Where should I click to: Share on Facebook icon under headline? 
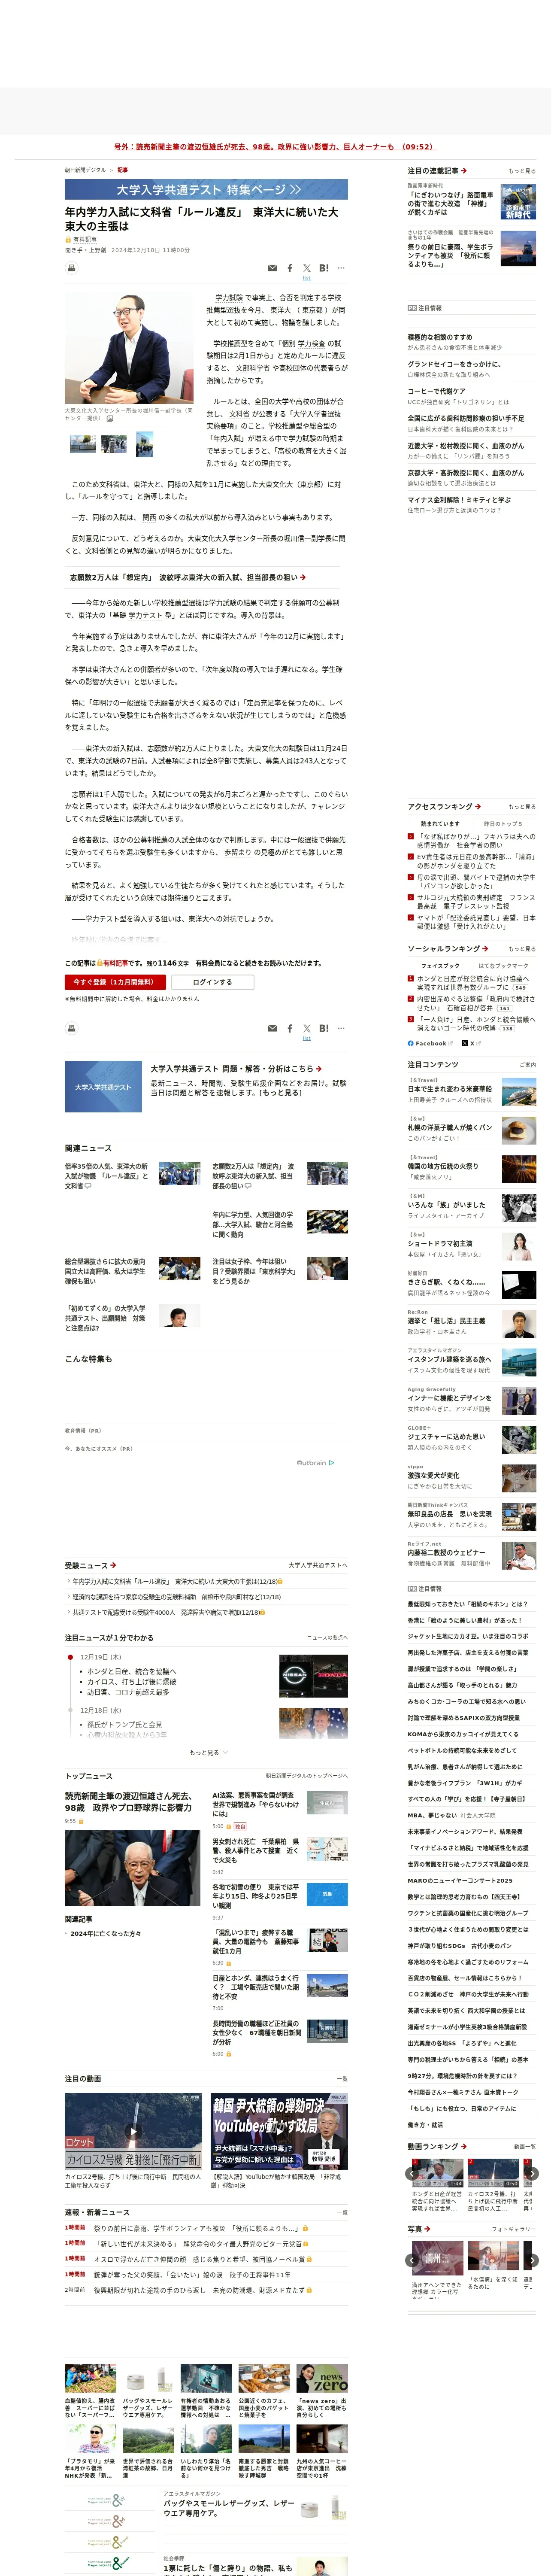click(x=290, y=268)
